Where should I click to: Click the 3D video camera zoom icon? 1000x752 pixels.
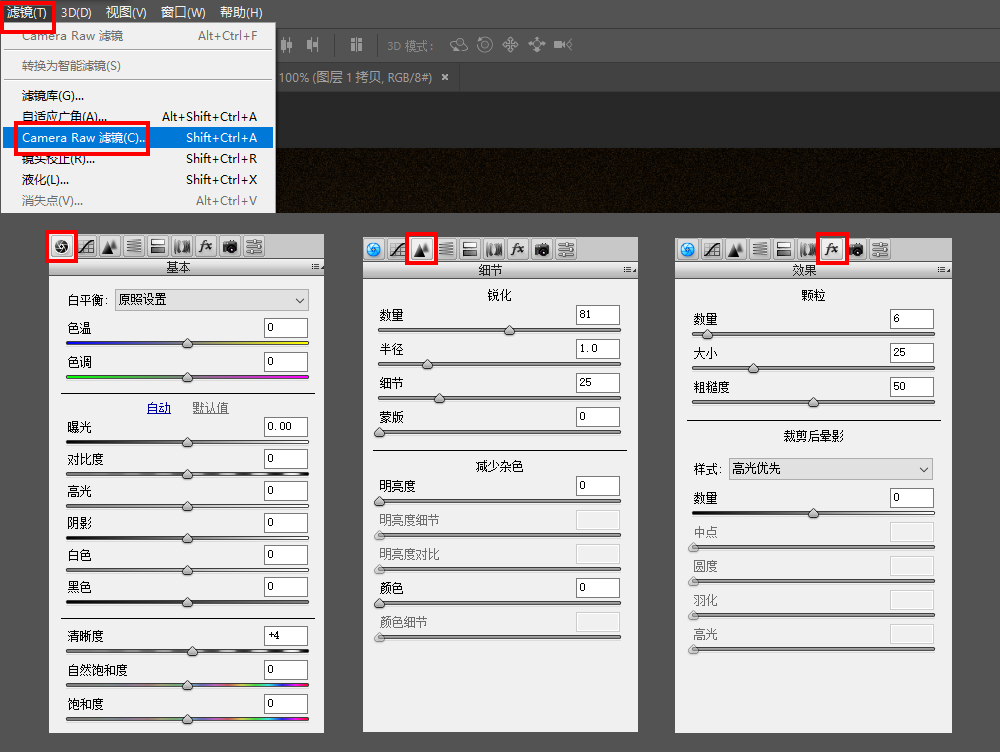click(x=563, y=45)
